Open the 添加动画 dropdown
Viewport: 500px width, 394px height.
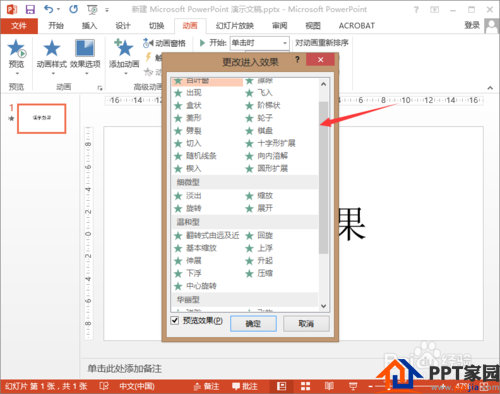124,57
